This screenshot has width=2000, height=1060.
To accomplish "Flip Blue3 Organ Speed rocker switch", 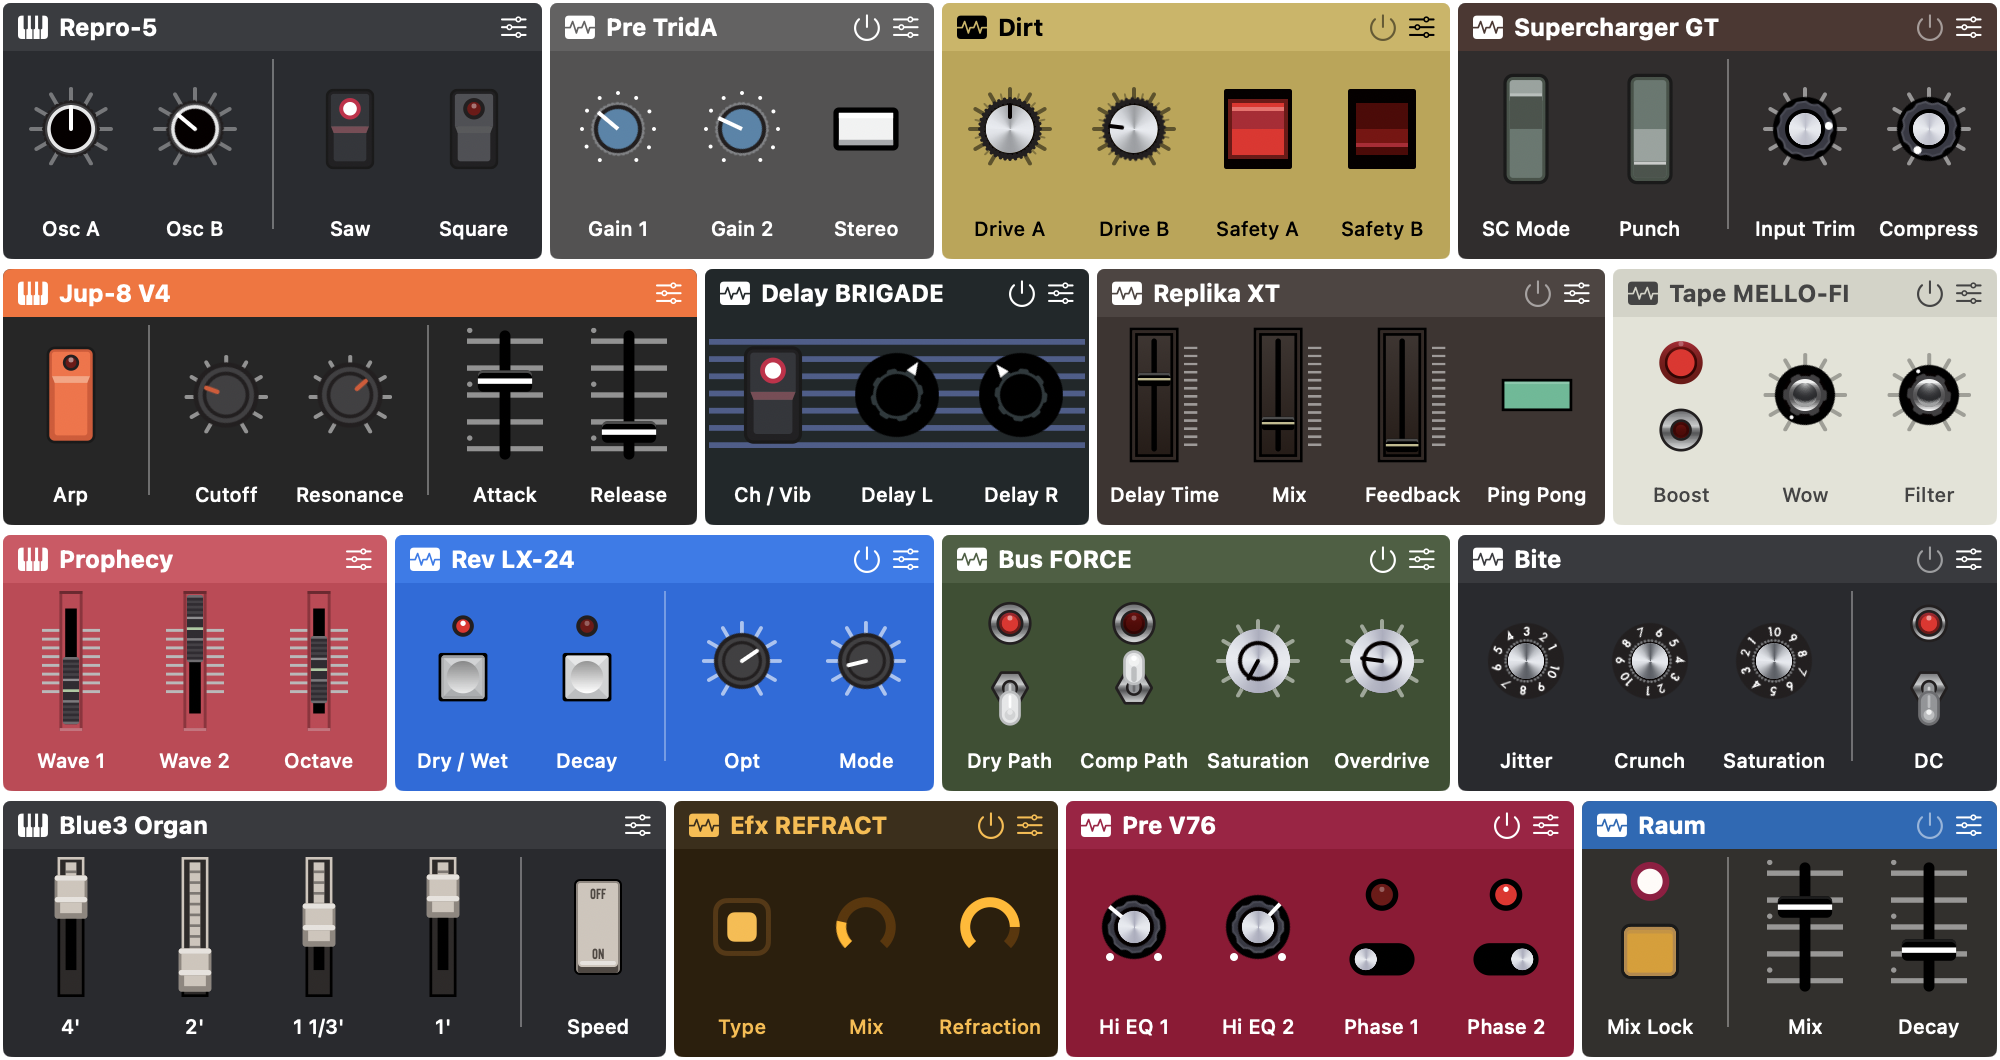I will 598,927.
